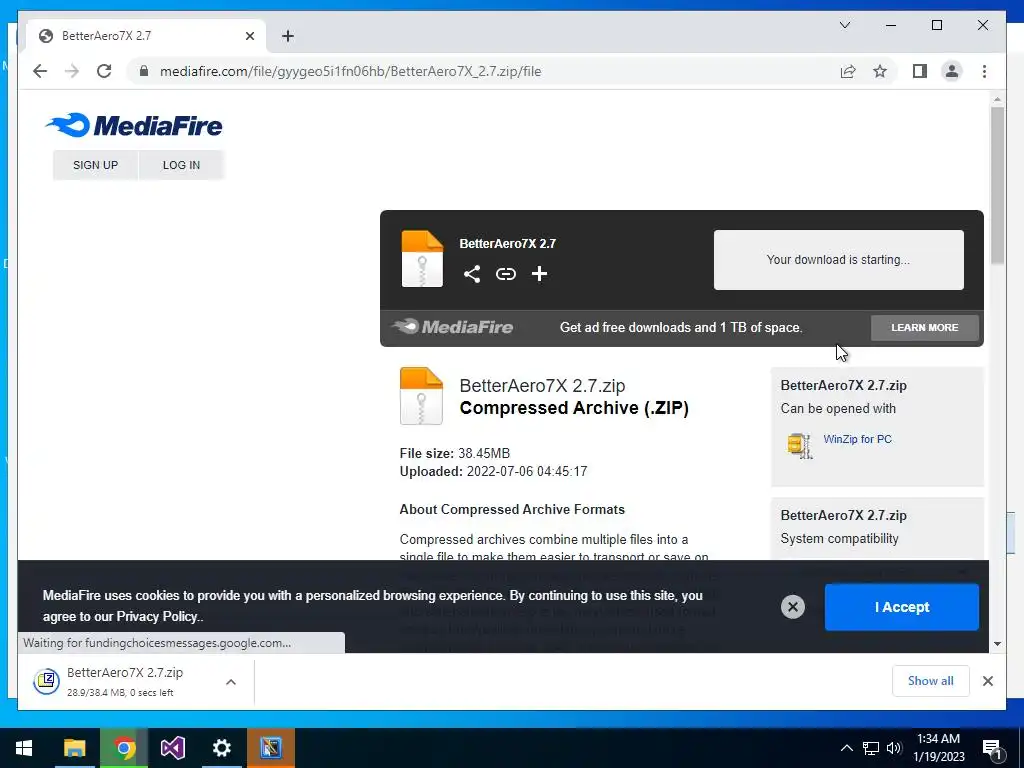Screen dimensions: 1024x768
Task: Close the BetterAero7X 2.7 tab
Action: click(249, 36)
